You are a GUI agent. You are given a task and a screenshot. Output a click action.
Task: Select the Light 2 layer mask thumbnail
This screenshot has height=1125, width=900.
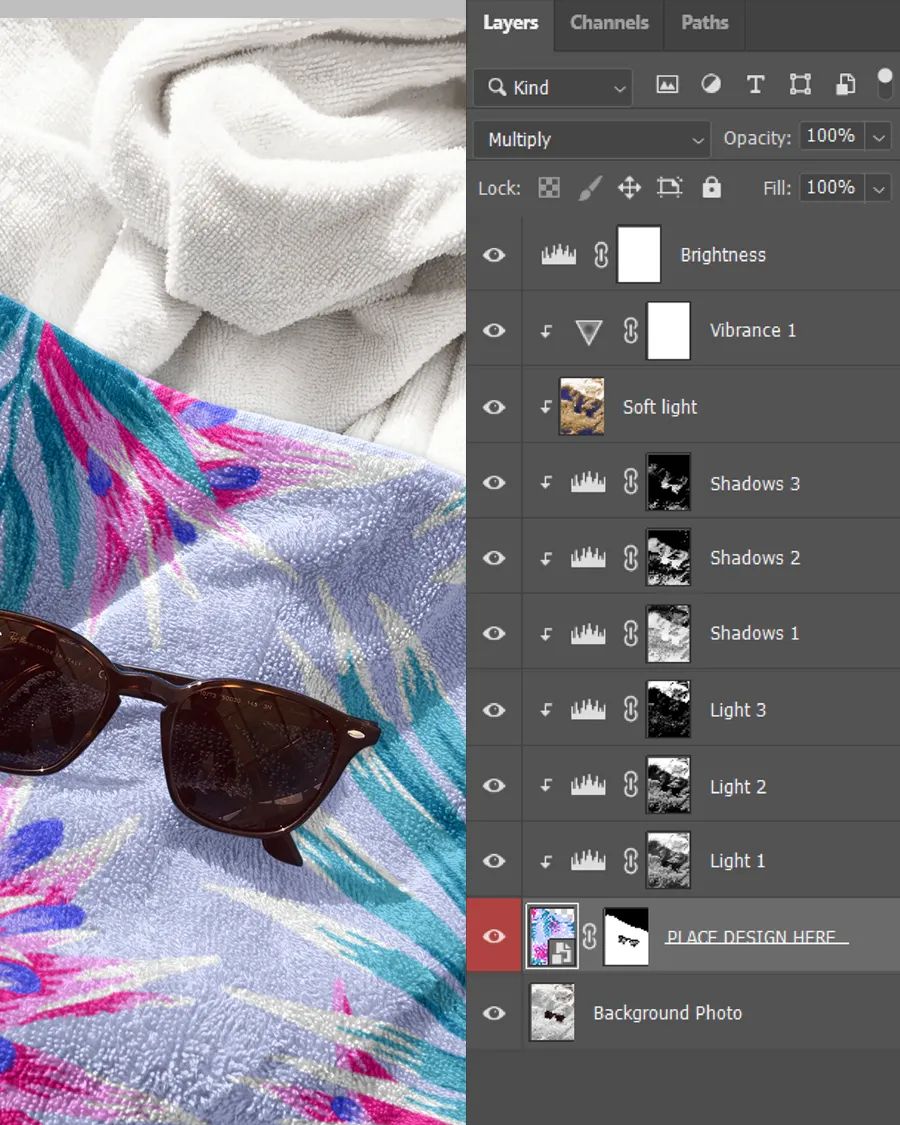[x=668, y=785]
